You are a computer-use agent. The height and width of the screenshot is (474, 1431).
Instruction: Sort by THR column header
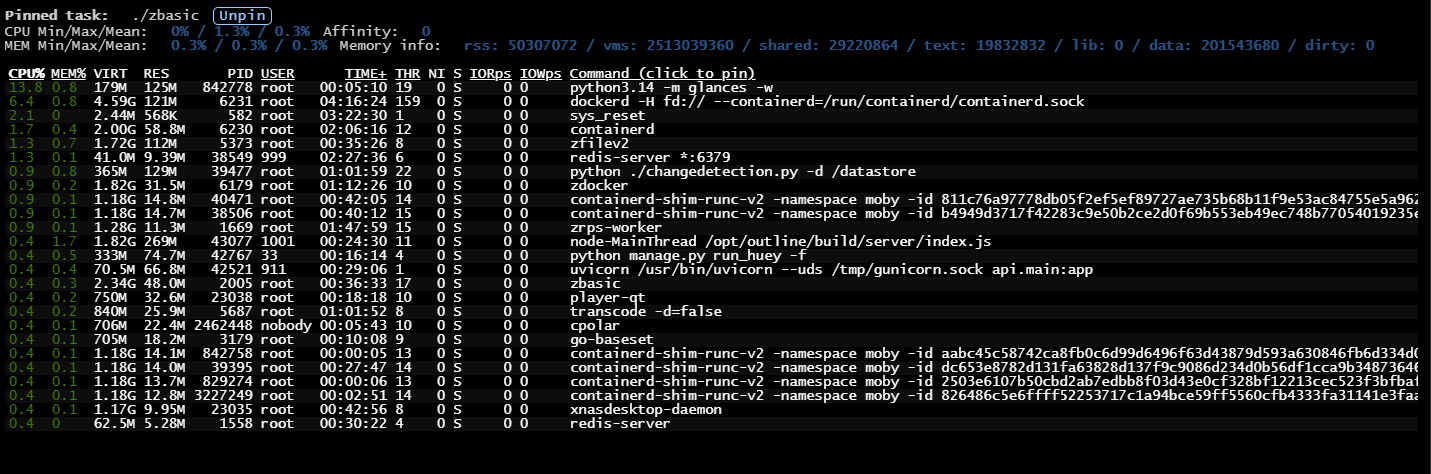(407, 73)
